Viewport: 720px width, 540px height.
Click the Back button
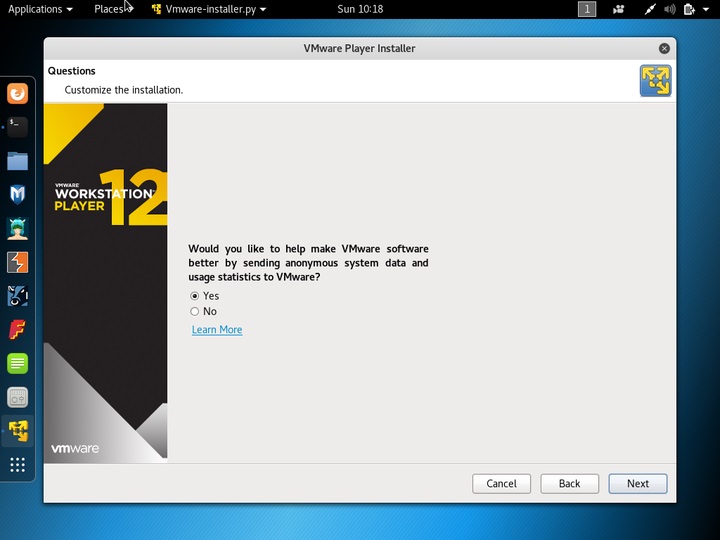pos(569,484)
